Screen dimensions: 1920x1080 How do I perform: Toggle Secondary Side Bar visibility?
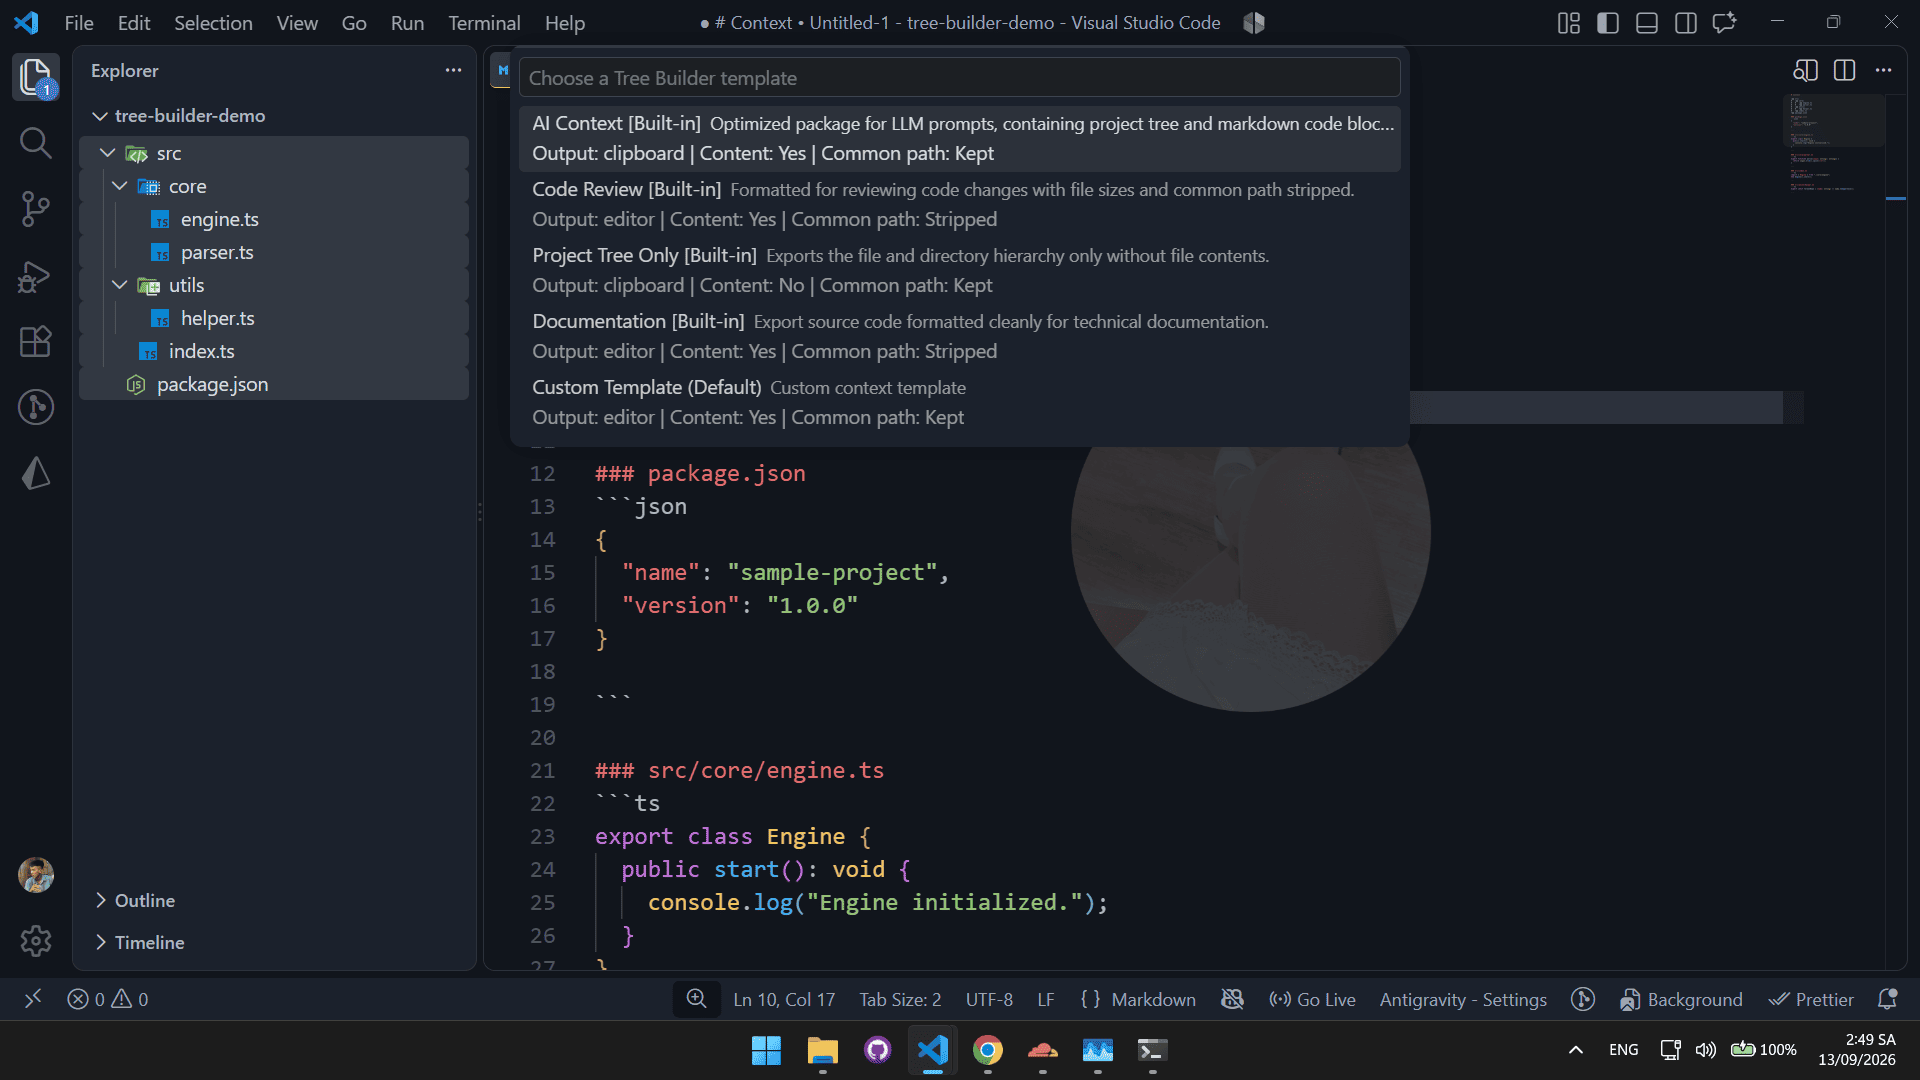click(1686, 22)
